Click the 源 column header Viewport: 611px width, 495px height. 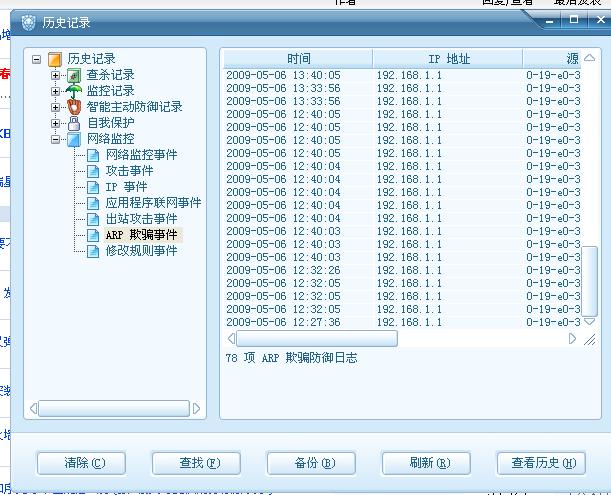tap(552, 59)
